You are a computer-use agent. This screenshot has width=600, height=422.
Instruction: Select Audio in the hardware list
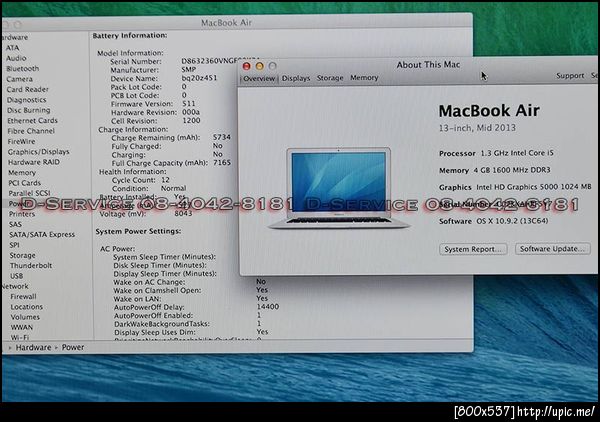tap(16, 58)
